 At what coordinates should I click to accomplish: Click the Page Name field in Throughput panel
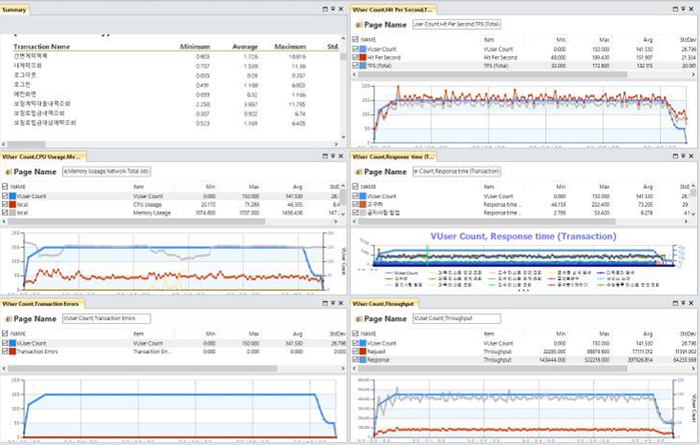(x=456, y=318)
